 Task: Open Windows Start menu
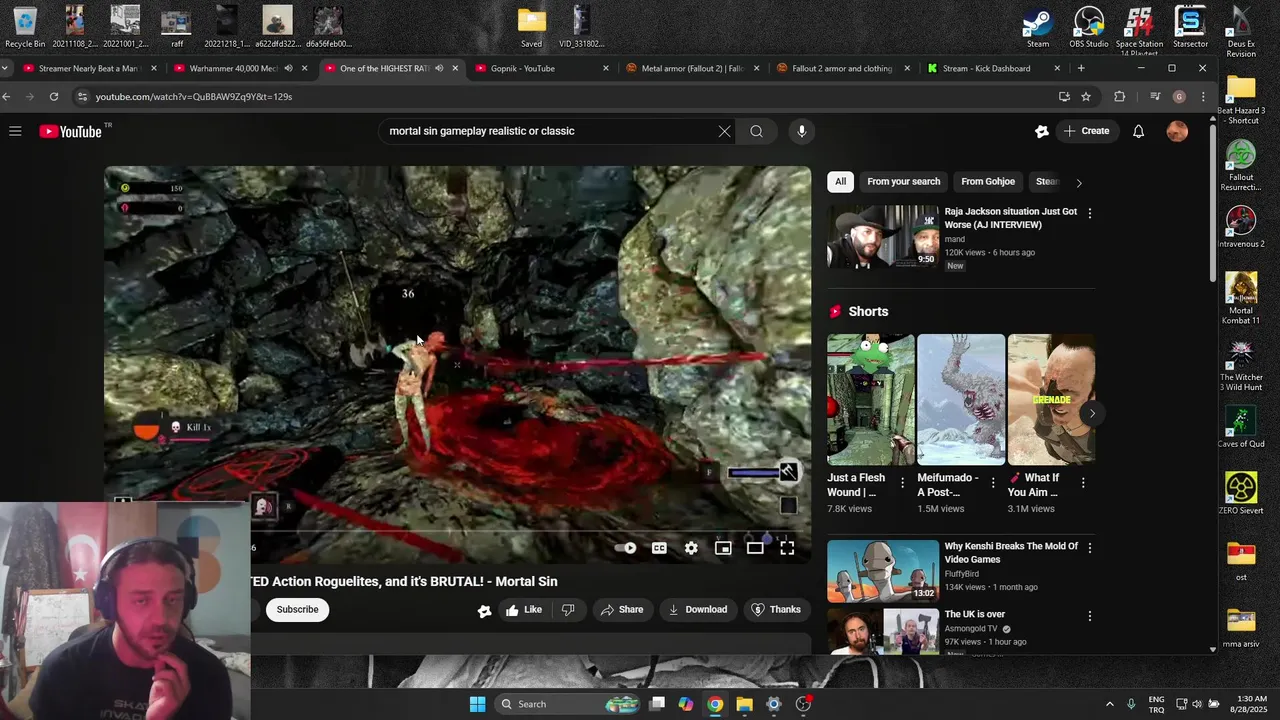click(478, 704)
